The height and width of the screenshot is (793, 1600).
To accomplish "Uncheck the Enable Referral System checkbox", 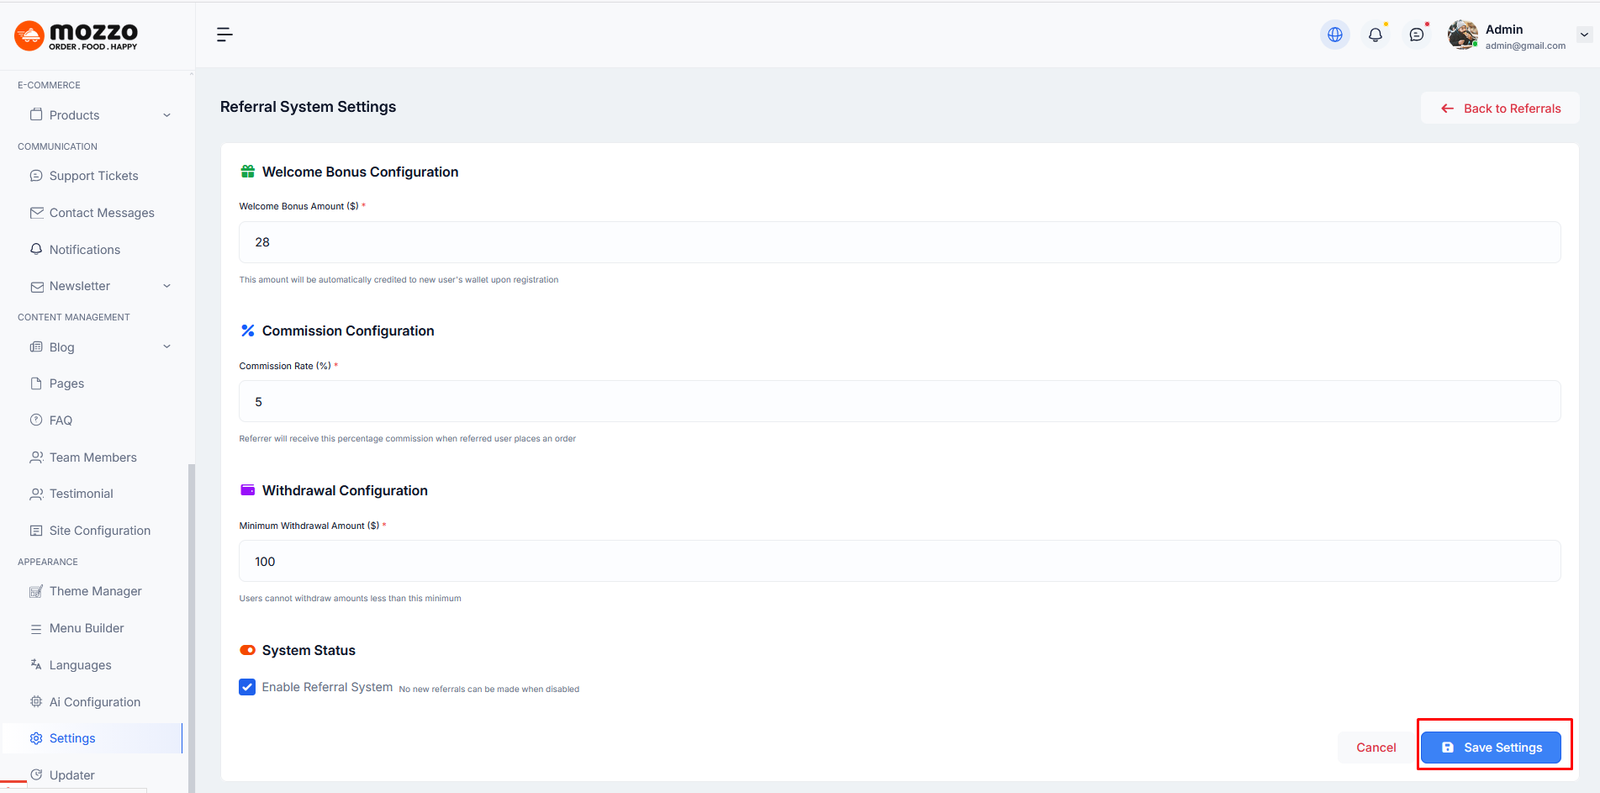I will coord(247,687).
